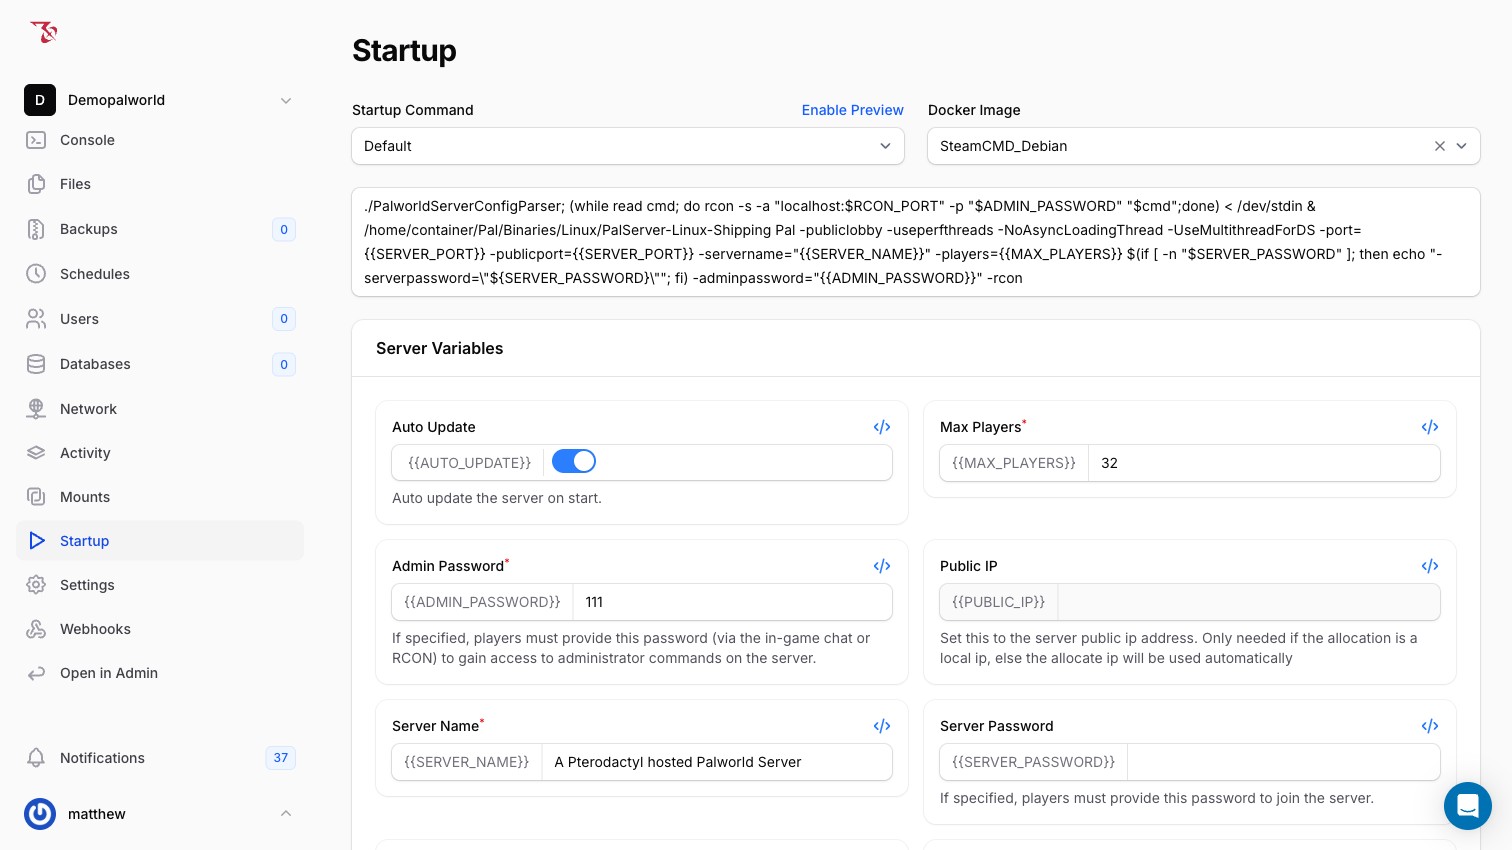Image resolution: width=1512 pixels, height=850 pixels.
Task: Open the Users page
Action: (x=160, y=319)
